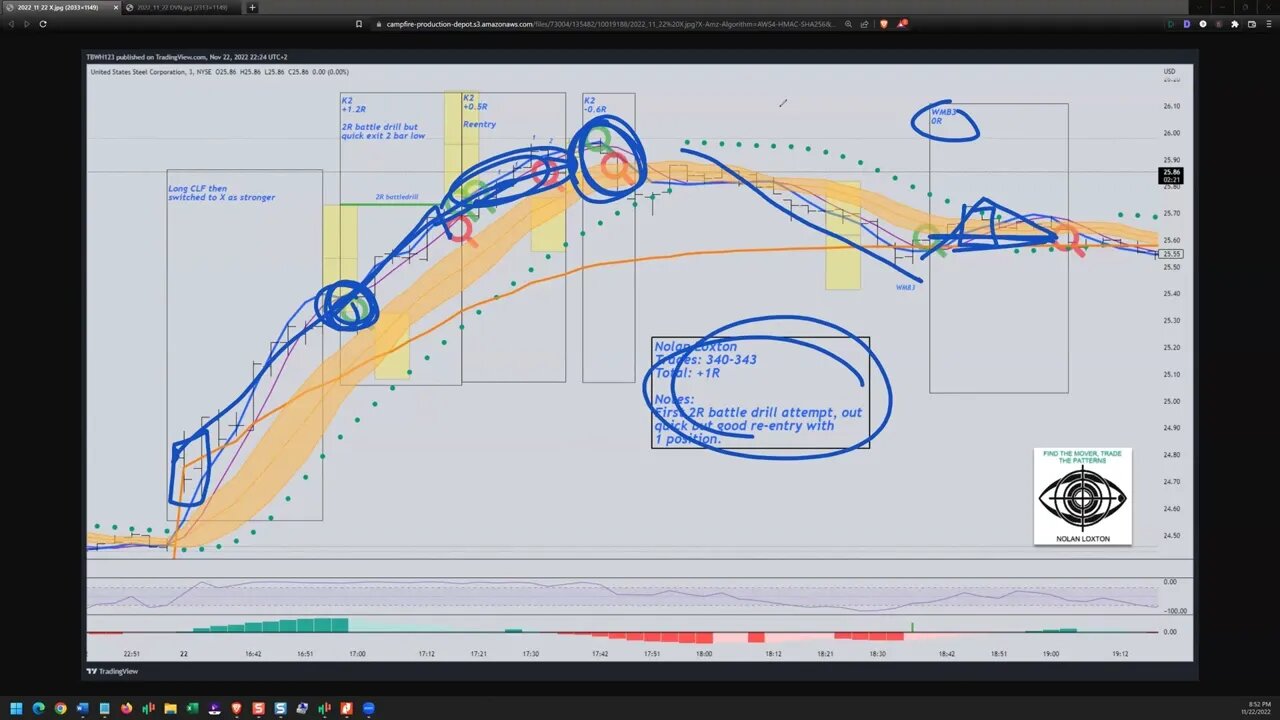Viewport: 1280px width, 720px height.
Task: Open a new browser tab
Action: (252, 7)
